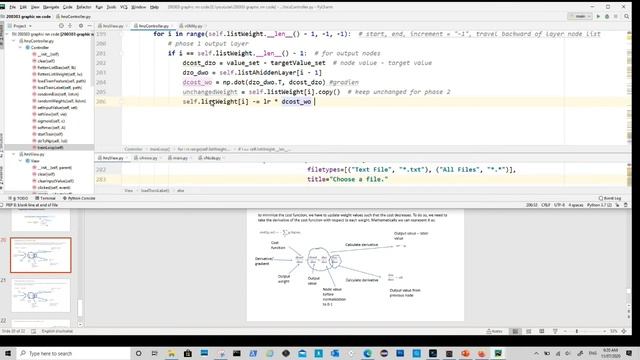640x360 pixels.
Task: Collapse the View class node
Action: pos(21,161)
